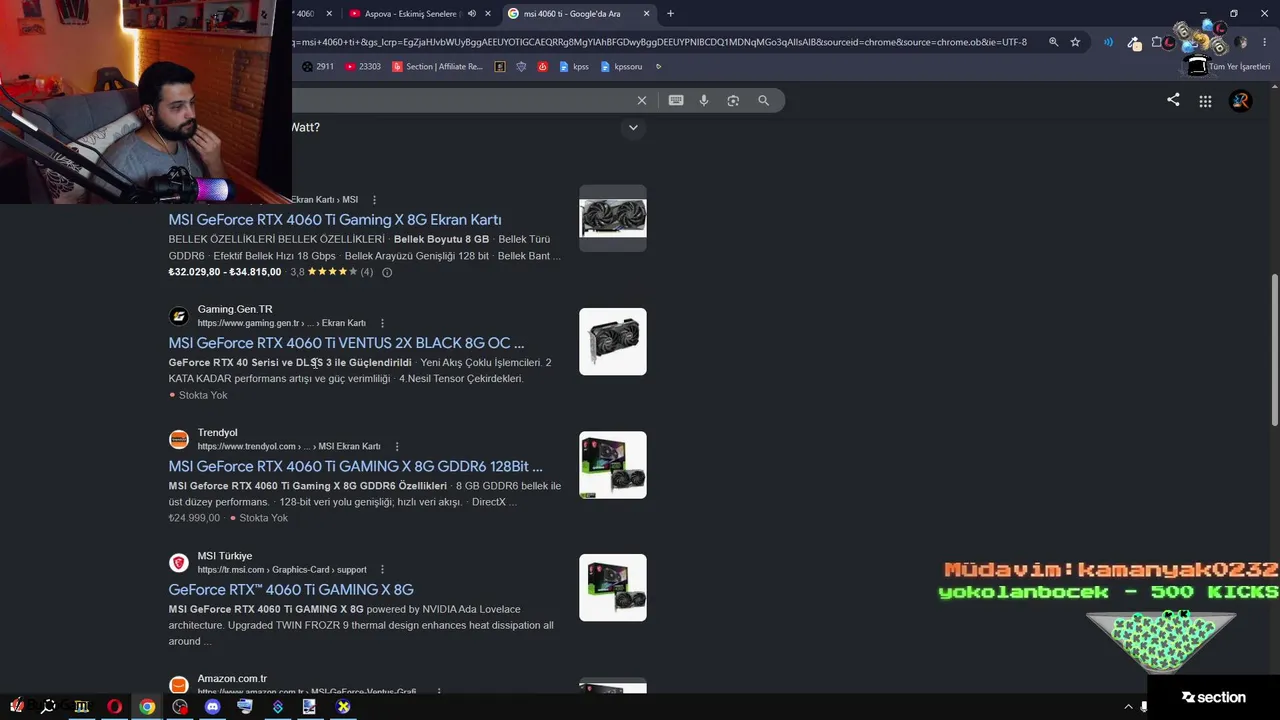The width and height of the screenshot is (1280, 720).
Task: Switch to Chrome in the taskbar
Action: click(x=147, y=706)
